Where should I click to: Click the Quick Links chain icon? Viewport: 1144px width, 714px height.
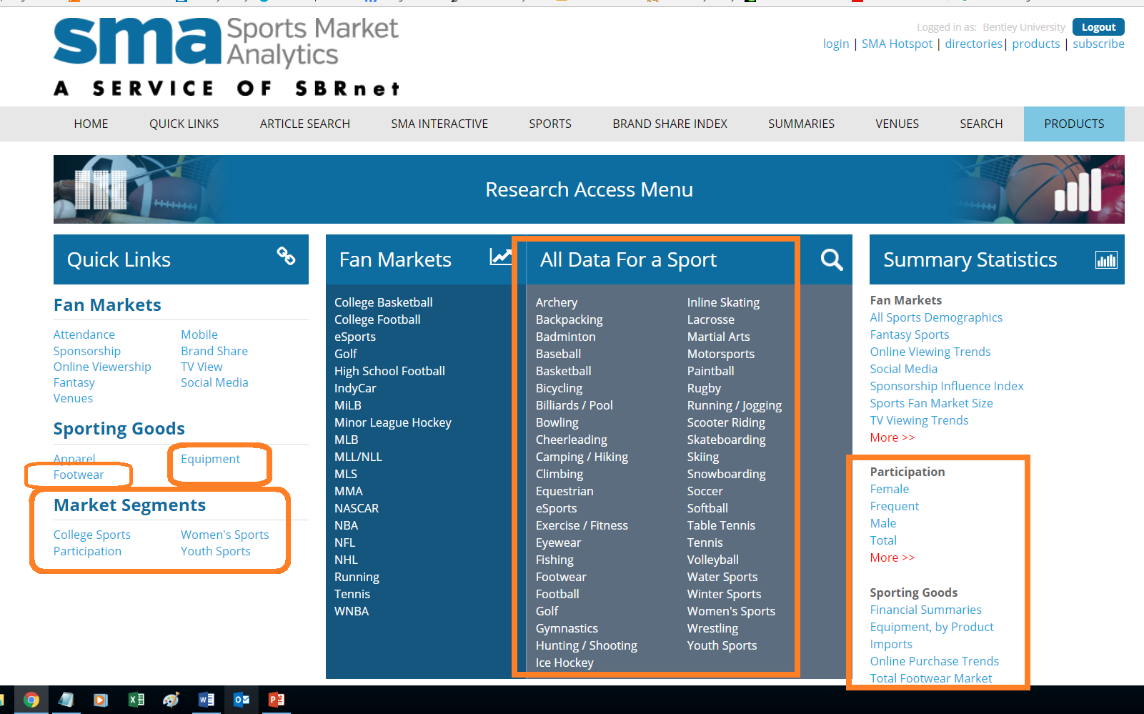coord(286,256)
